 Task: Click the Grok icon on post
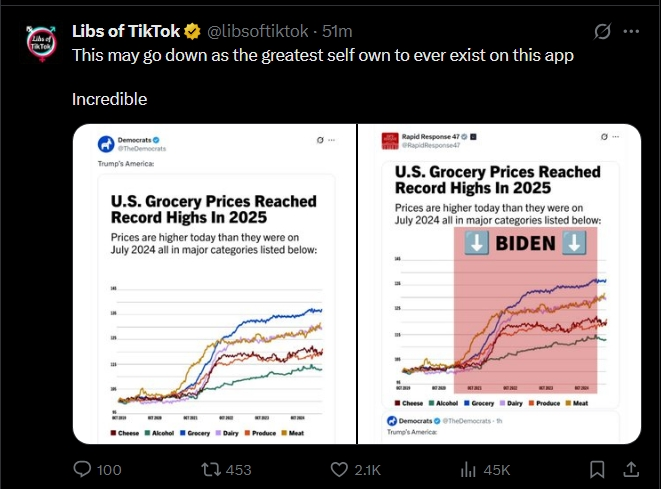(603, 31)
